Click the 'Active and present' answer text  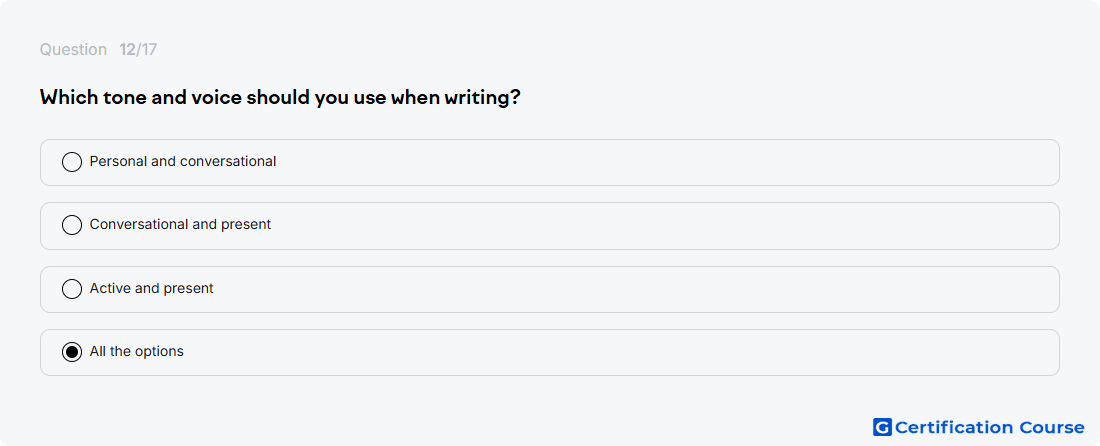(x=152, y=288)
